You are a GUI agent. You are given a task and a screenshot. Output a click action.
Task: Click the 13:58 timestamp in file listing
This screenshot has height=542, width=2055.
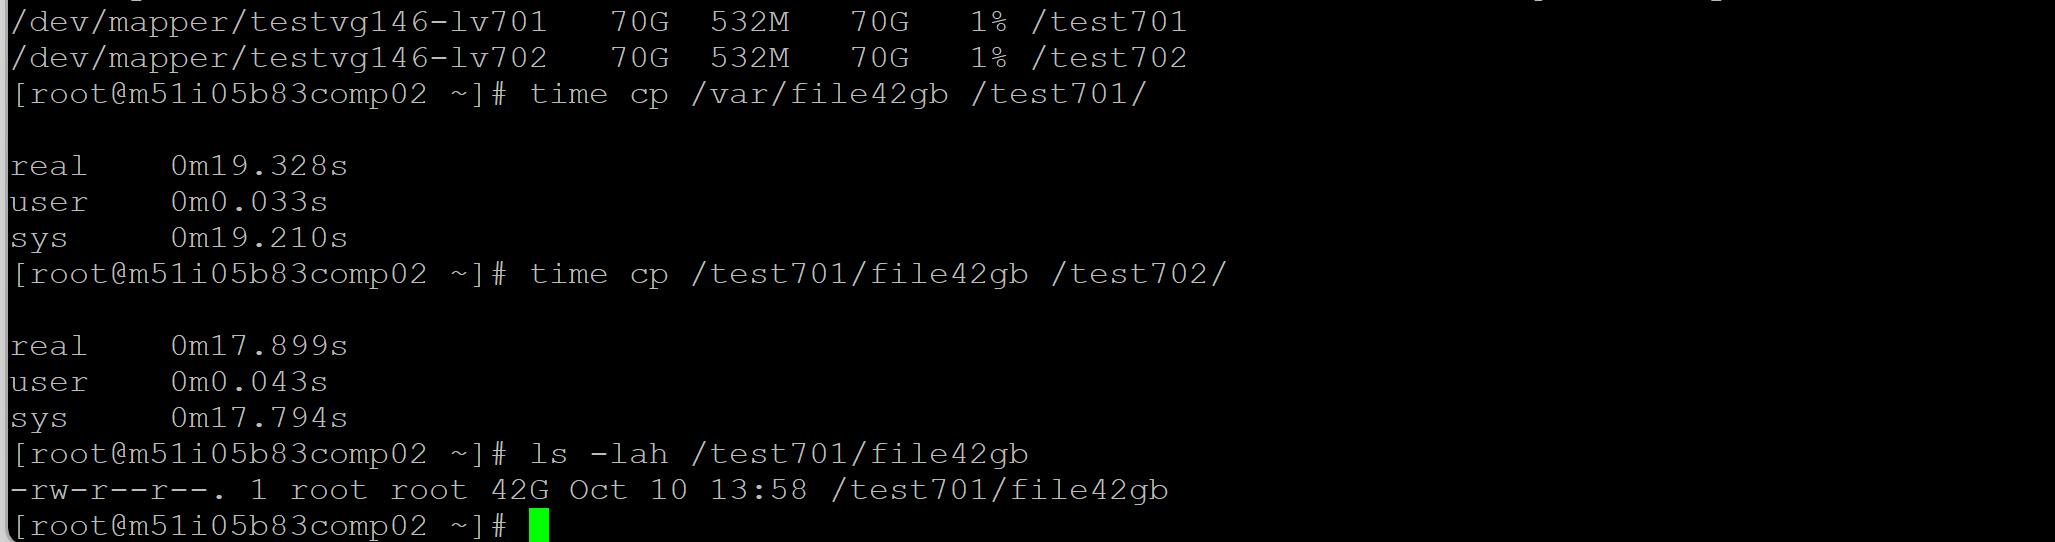[758, 490]
